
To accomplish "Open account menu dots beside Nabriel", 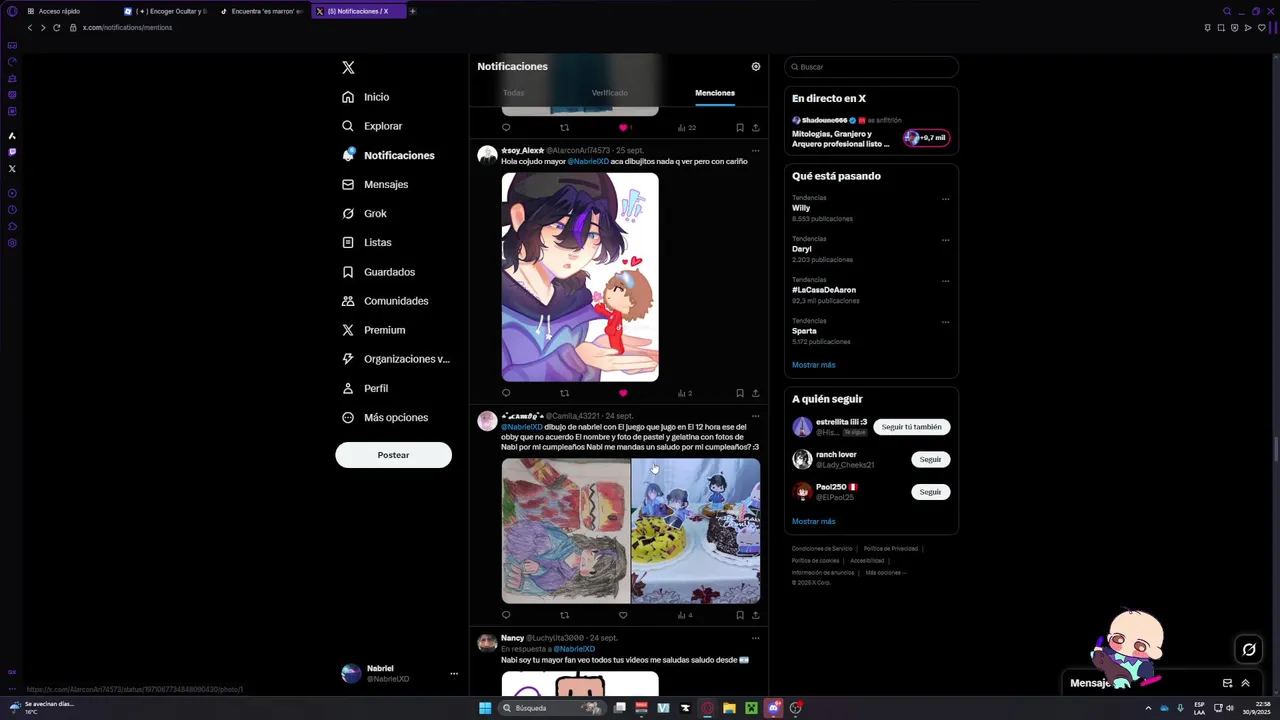I will 453,674.
